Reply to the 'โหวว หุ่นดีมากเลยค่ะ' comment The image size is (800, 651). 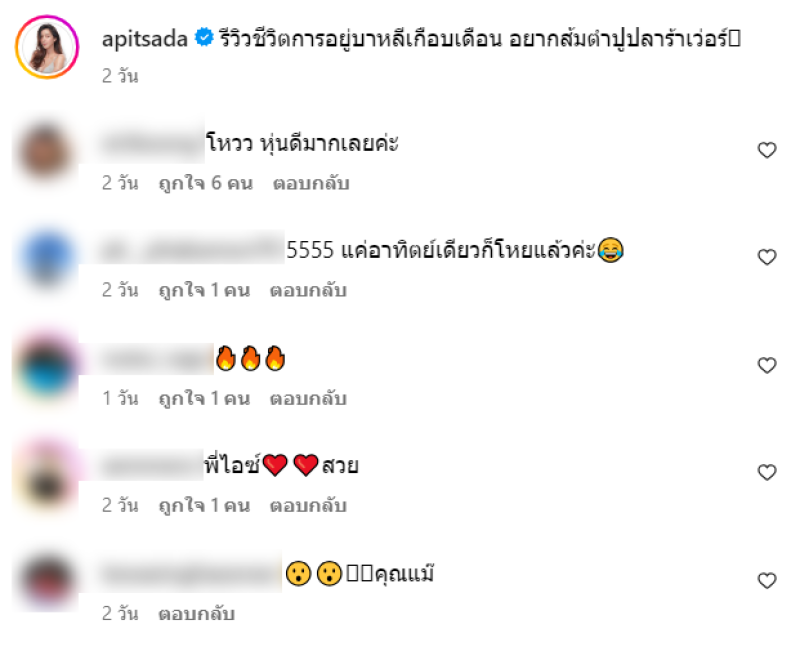(x=311, y=183)
